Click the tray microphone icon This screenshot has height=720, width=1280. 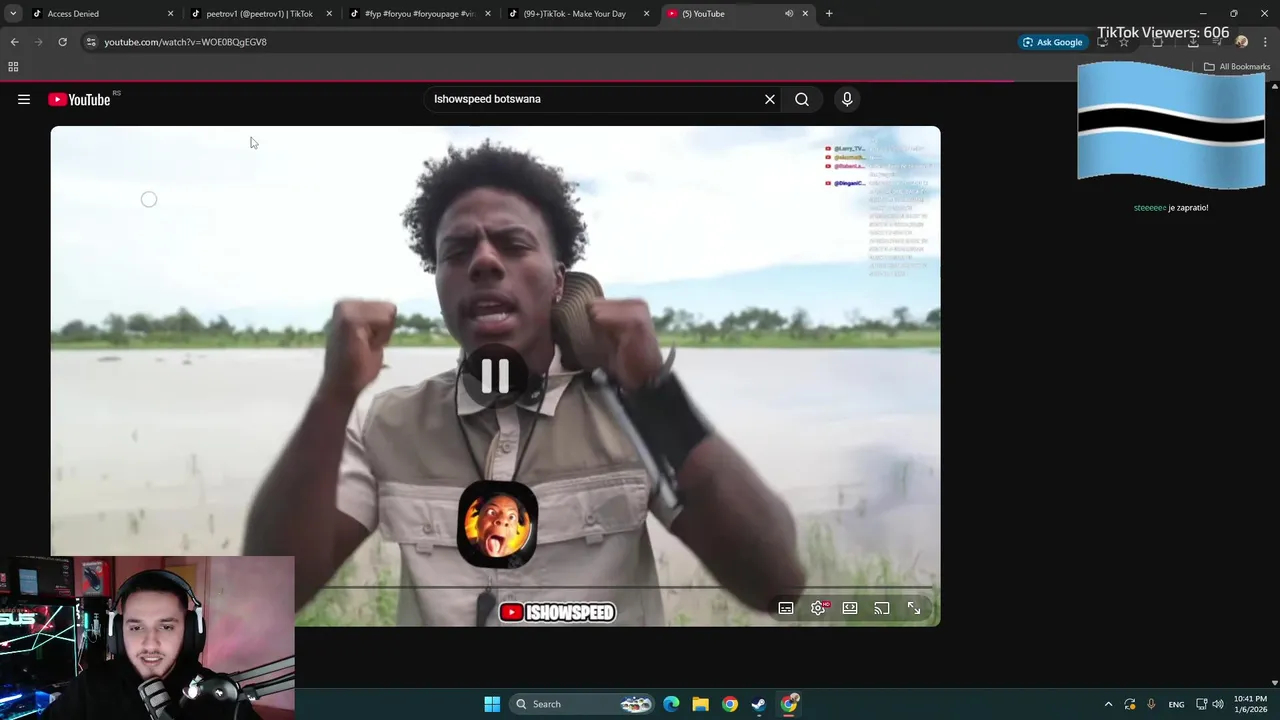point(1151,704)
